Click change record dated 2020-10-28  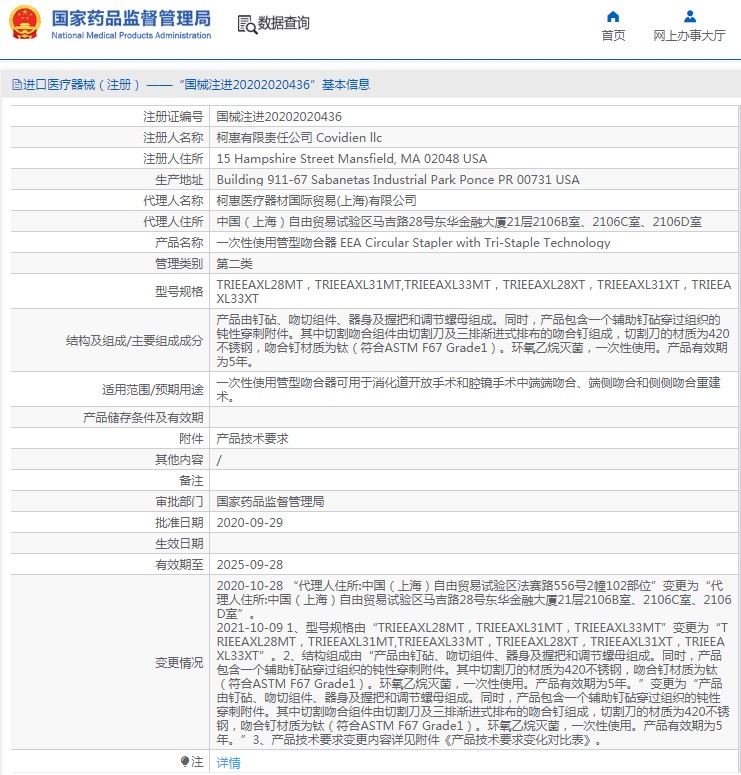[474, 600]
